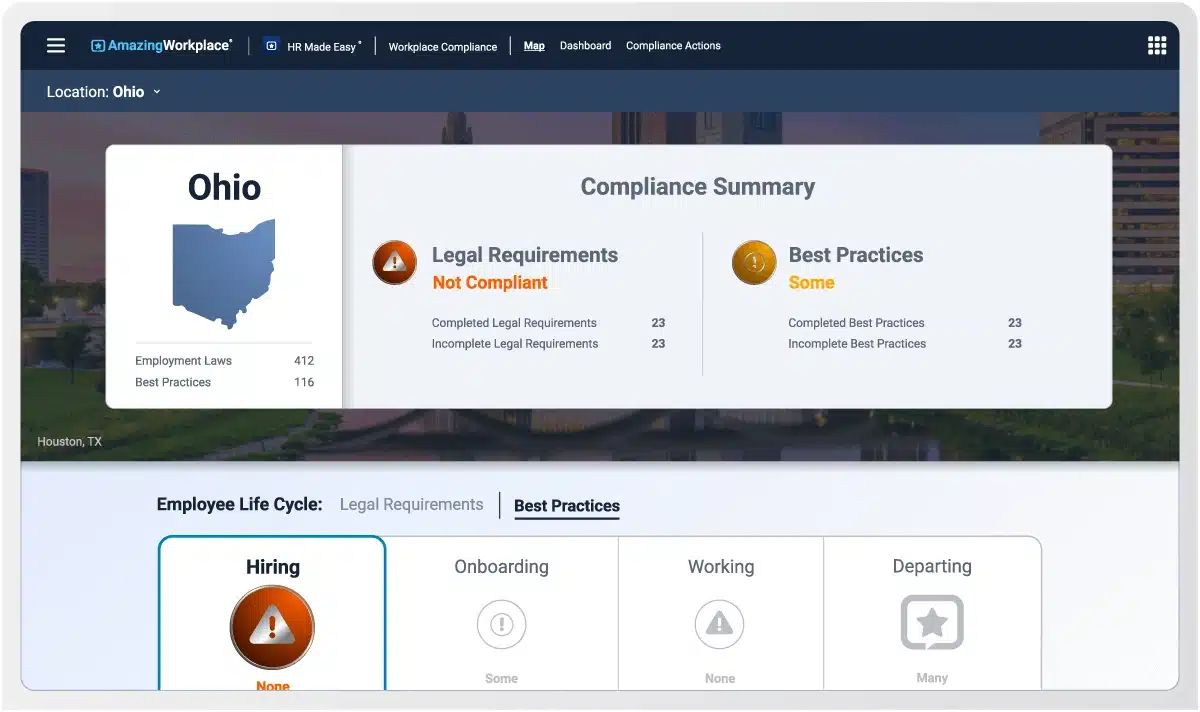Click the Legal Requirements summary heading

coord(525,255)
